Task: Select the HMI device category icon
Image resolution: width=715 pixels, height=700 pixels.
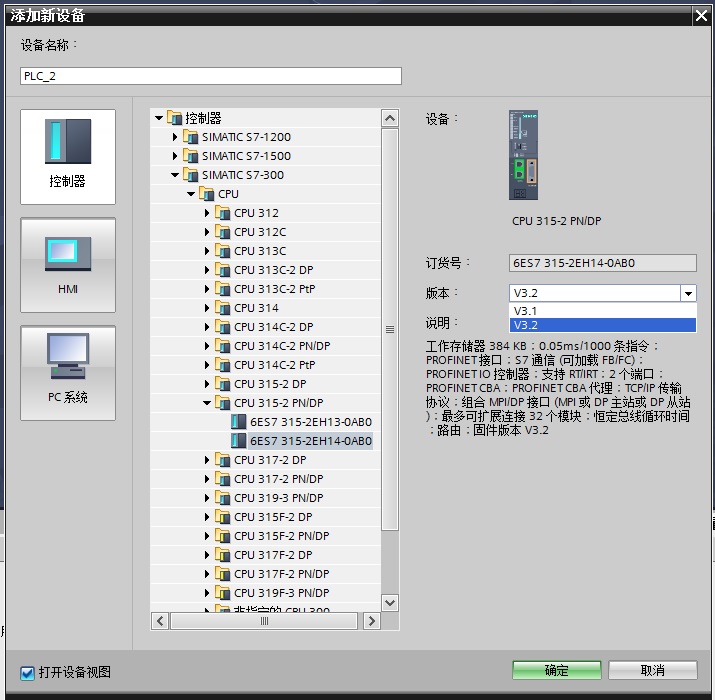Action: tap(67, 265)
